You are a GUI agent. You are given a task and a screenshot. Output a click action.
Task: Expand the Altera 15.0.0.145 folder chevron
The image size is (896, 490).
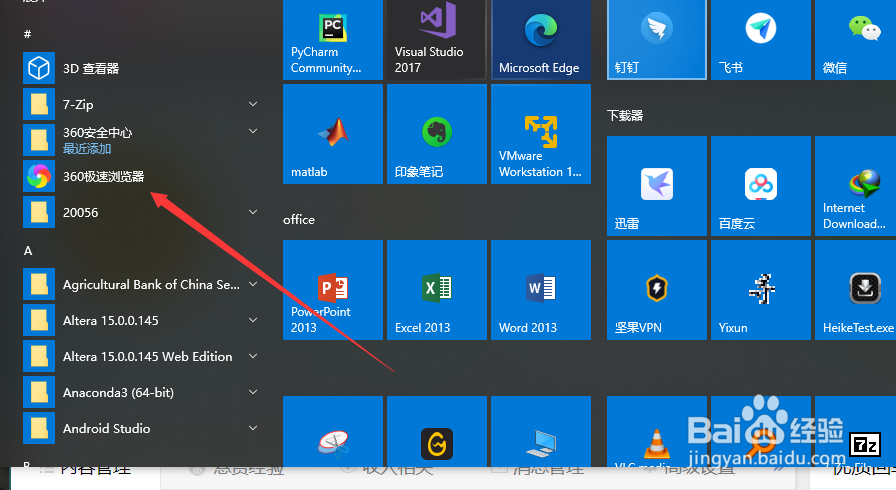[x=253, y=320]
